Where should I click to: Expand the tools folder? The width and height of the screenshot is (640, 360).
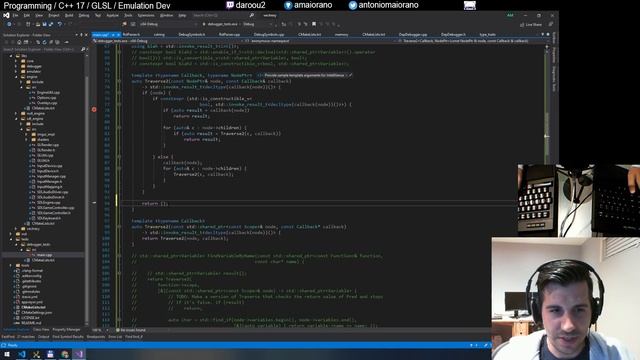[x=11, y=265]
